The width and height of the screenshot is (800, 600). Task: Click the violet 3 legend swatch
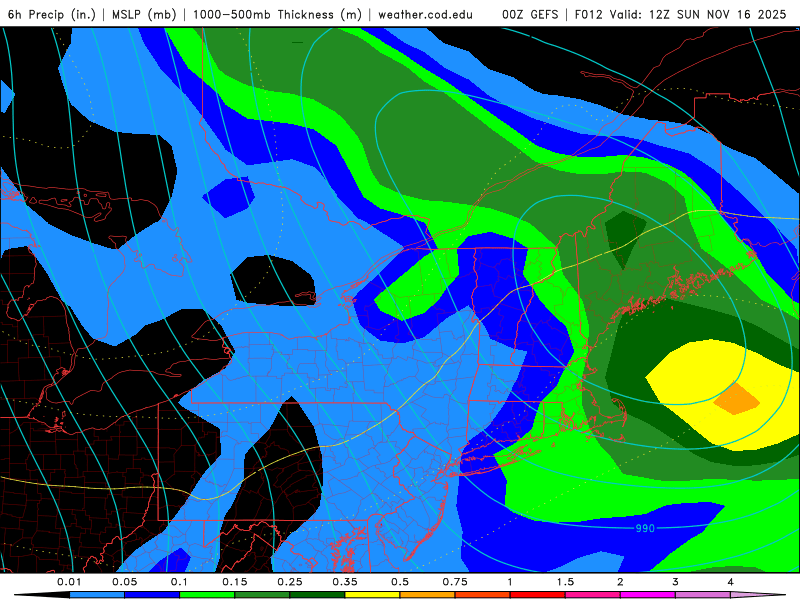point(703,595)
